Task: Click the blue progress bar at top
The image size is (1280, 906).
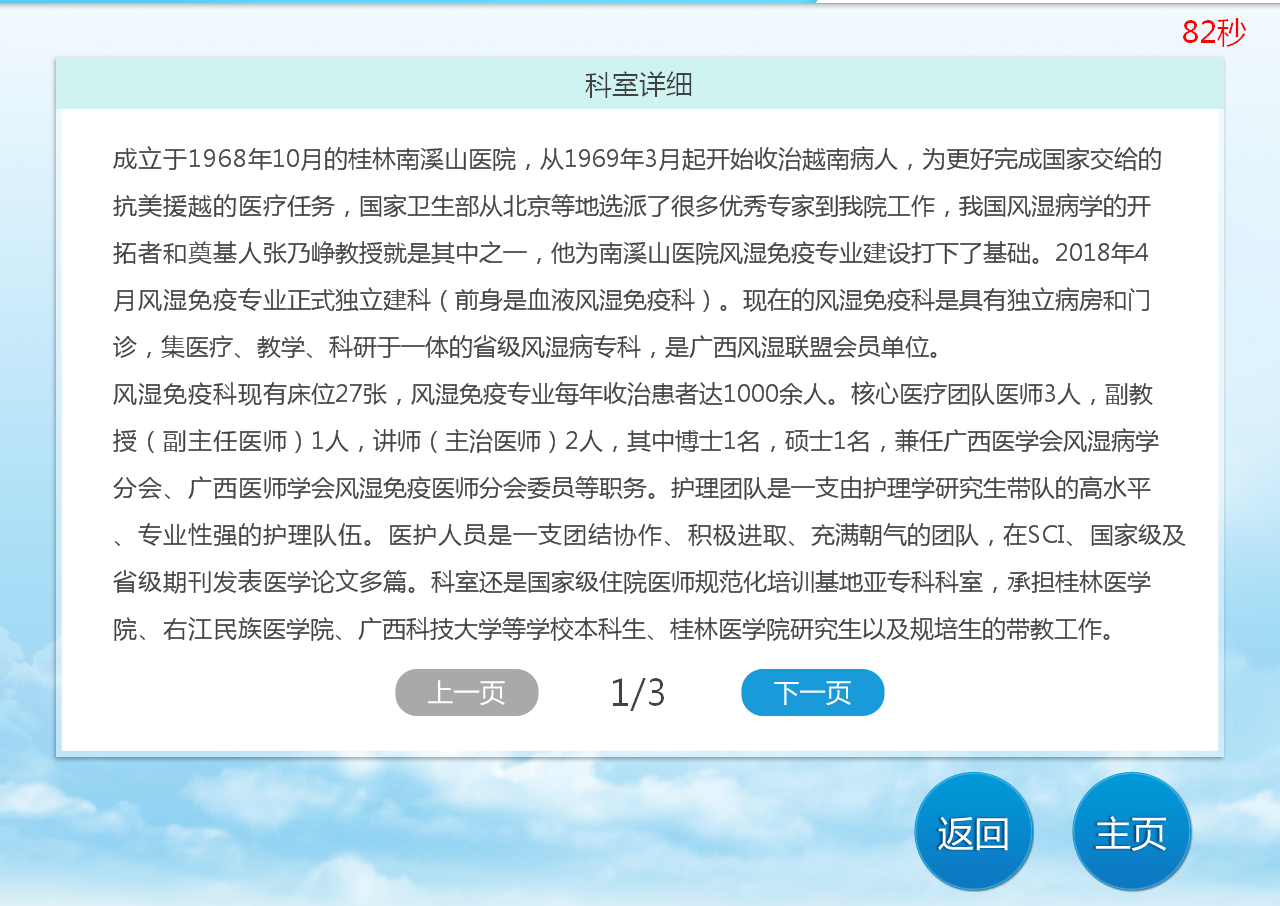Action: click(x=400, y=2)
